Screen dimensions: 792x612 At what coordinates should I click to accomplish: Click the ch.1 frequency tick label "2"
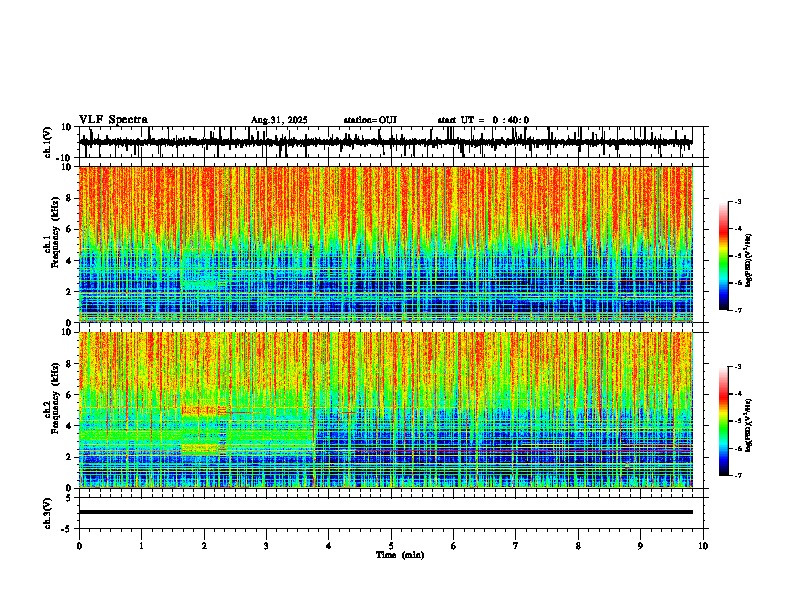tap(69, 291)
